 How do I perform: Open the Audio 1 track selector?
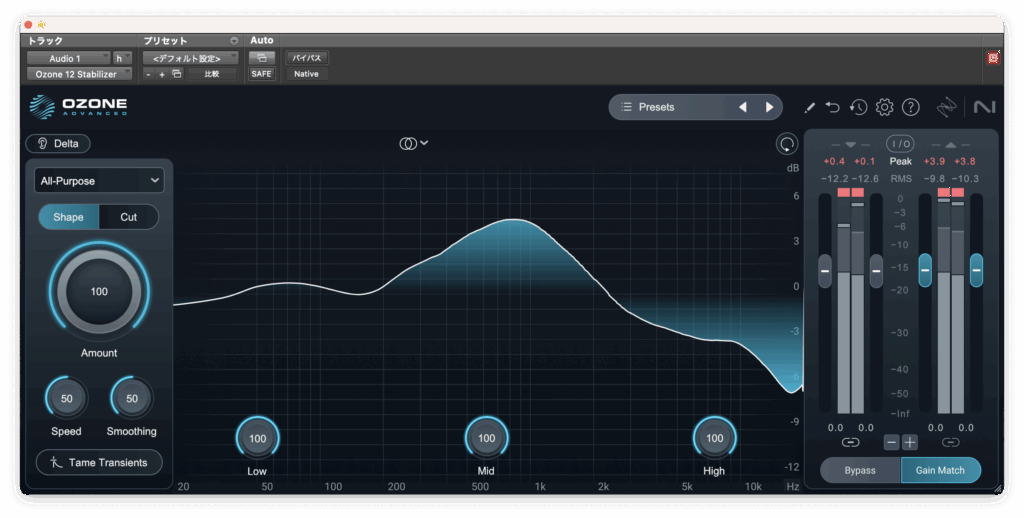(68, 58)
